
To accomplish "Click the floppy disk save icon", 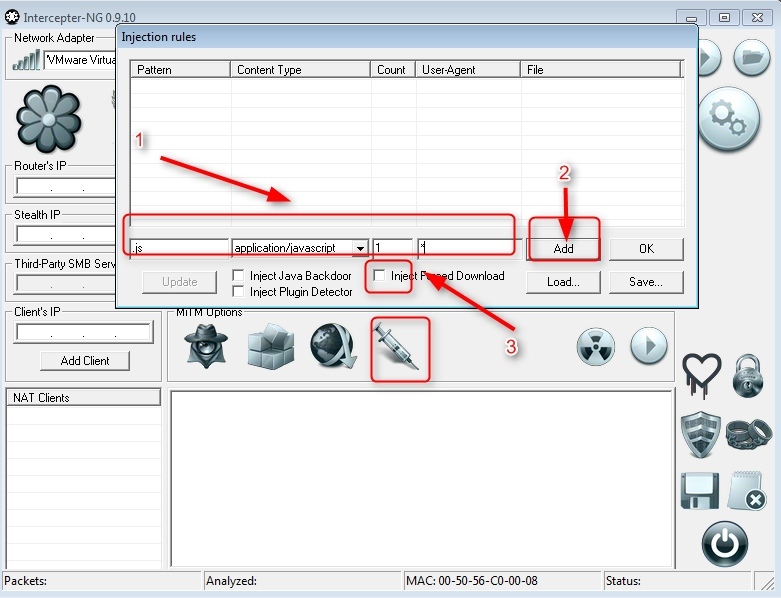I will pos(701,491).
